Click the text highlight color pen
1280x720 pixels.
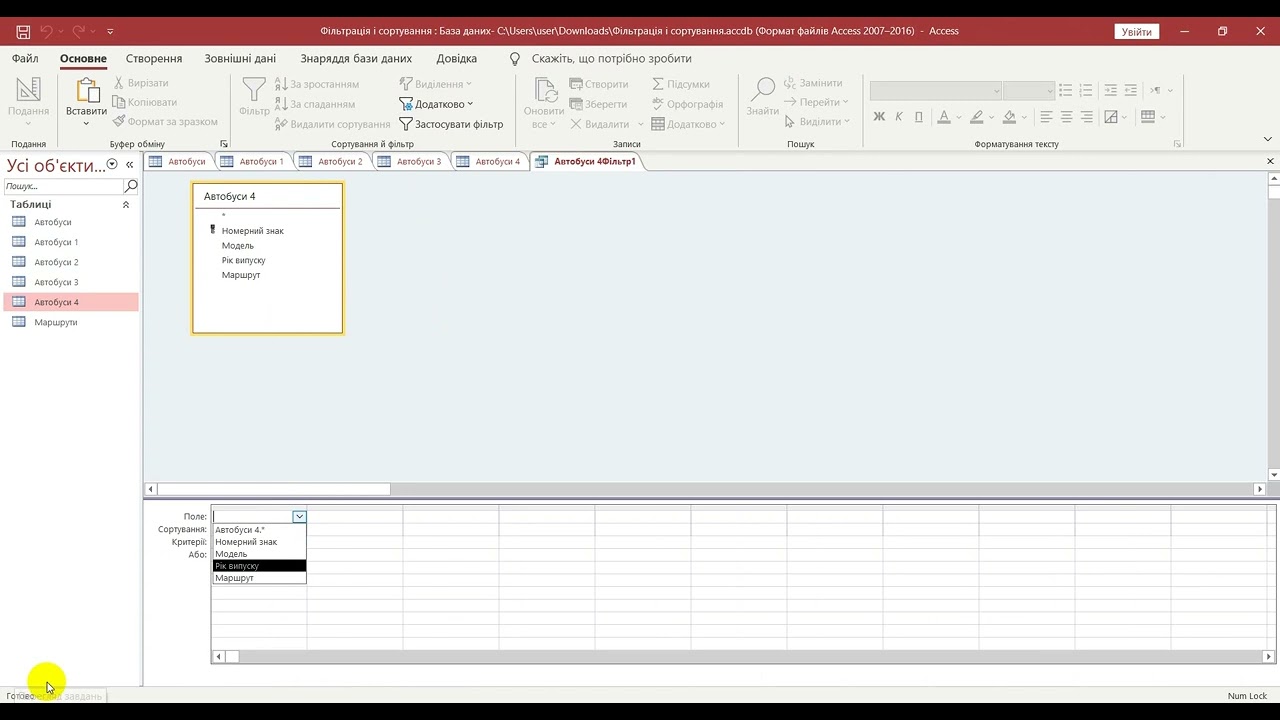tap(977, 117)
